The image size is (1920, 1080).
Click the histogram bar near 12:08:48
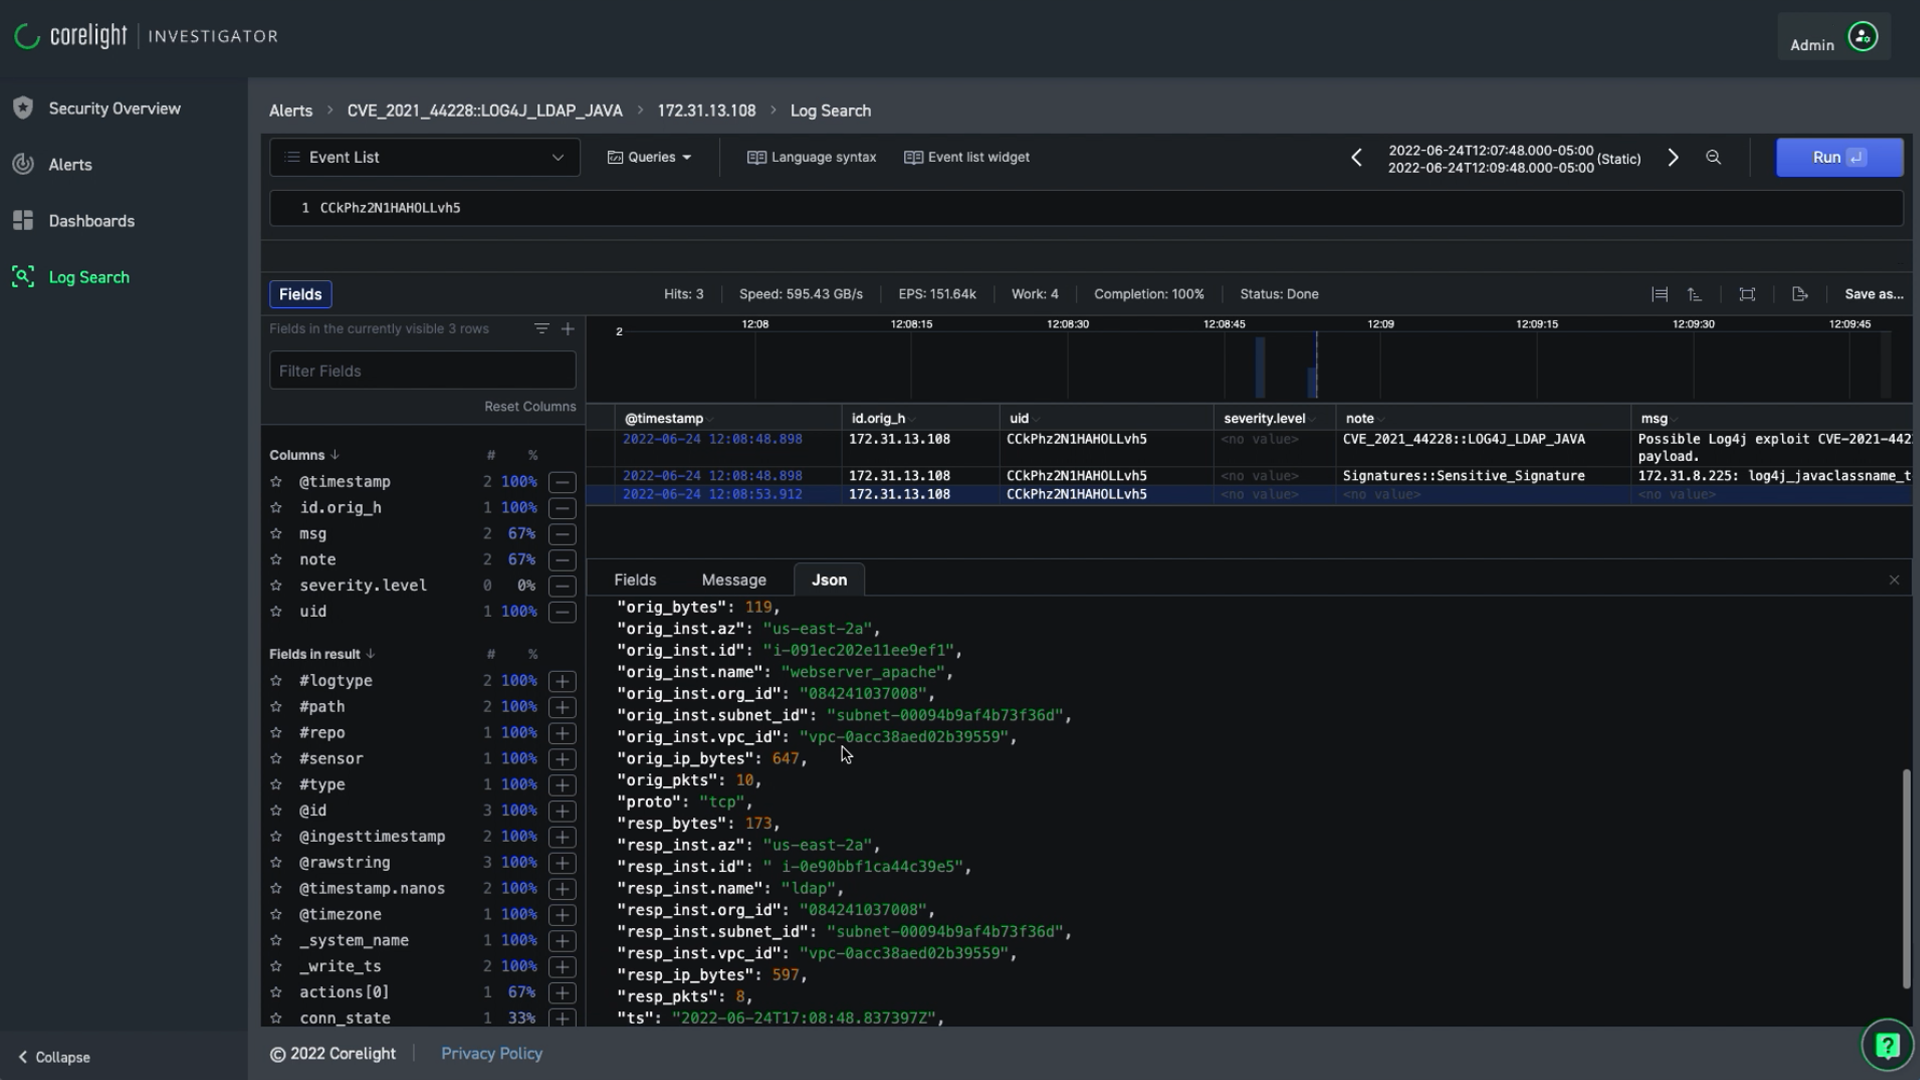(x=1260, y=367)
